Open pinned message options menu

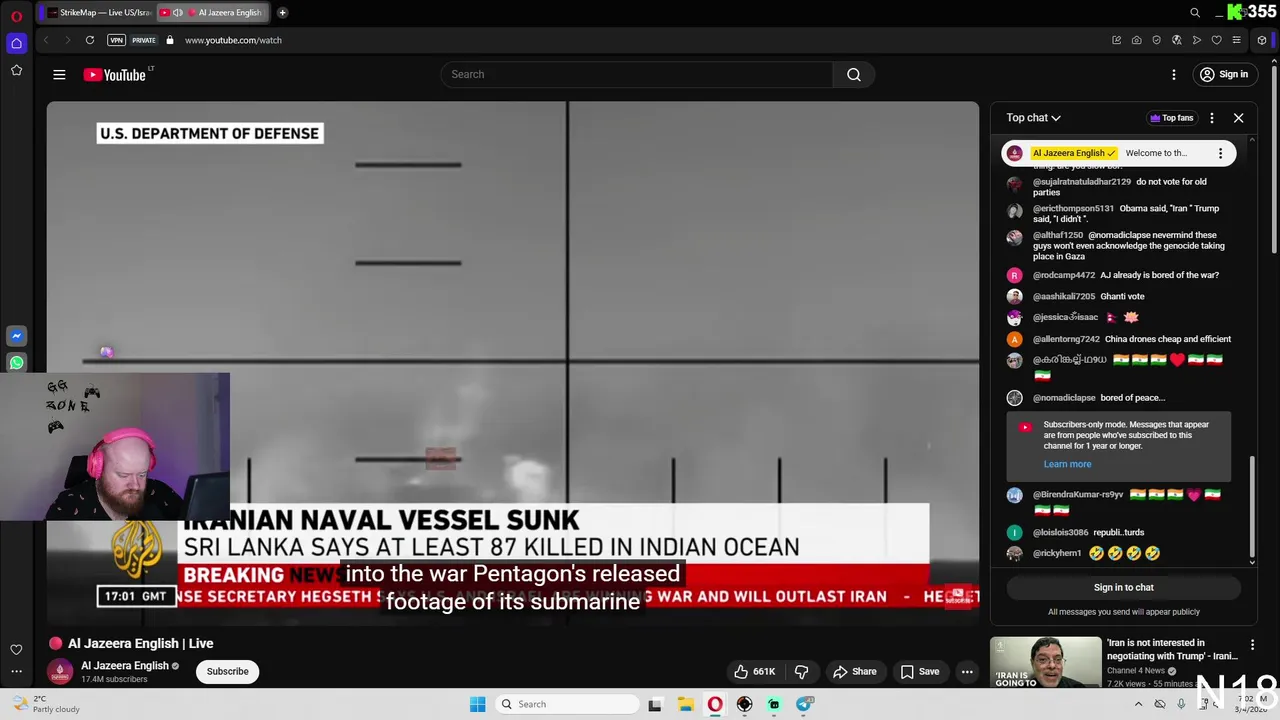point(1220,153)
